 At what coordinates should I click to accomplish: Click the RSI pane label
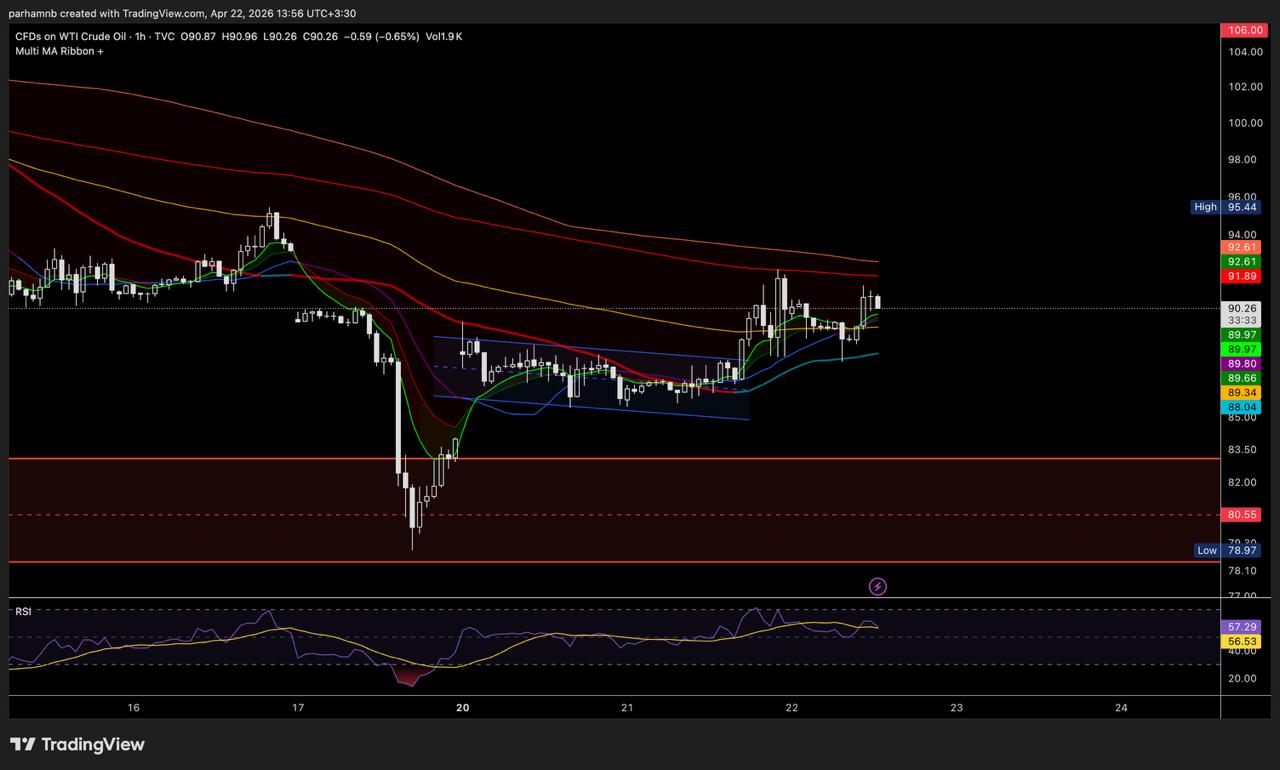pyautogui.click(x=23, y=611)
